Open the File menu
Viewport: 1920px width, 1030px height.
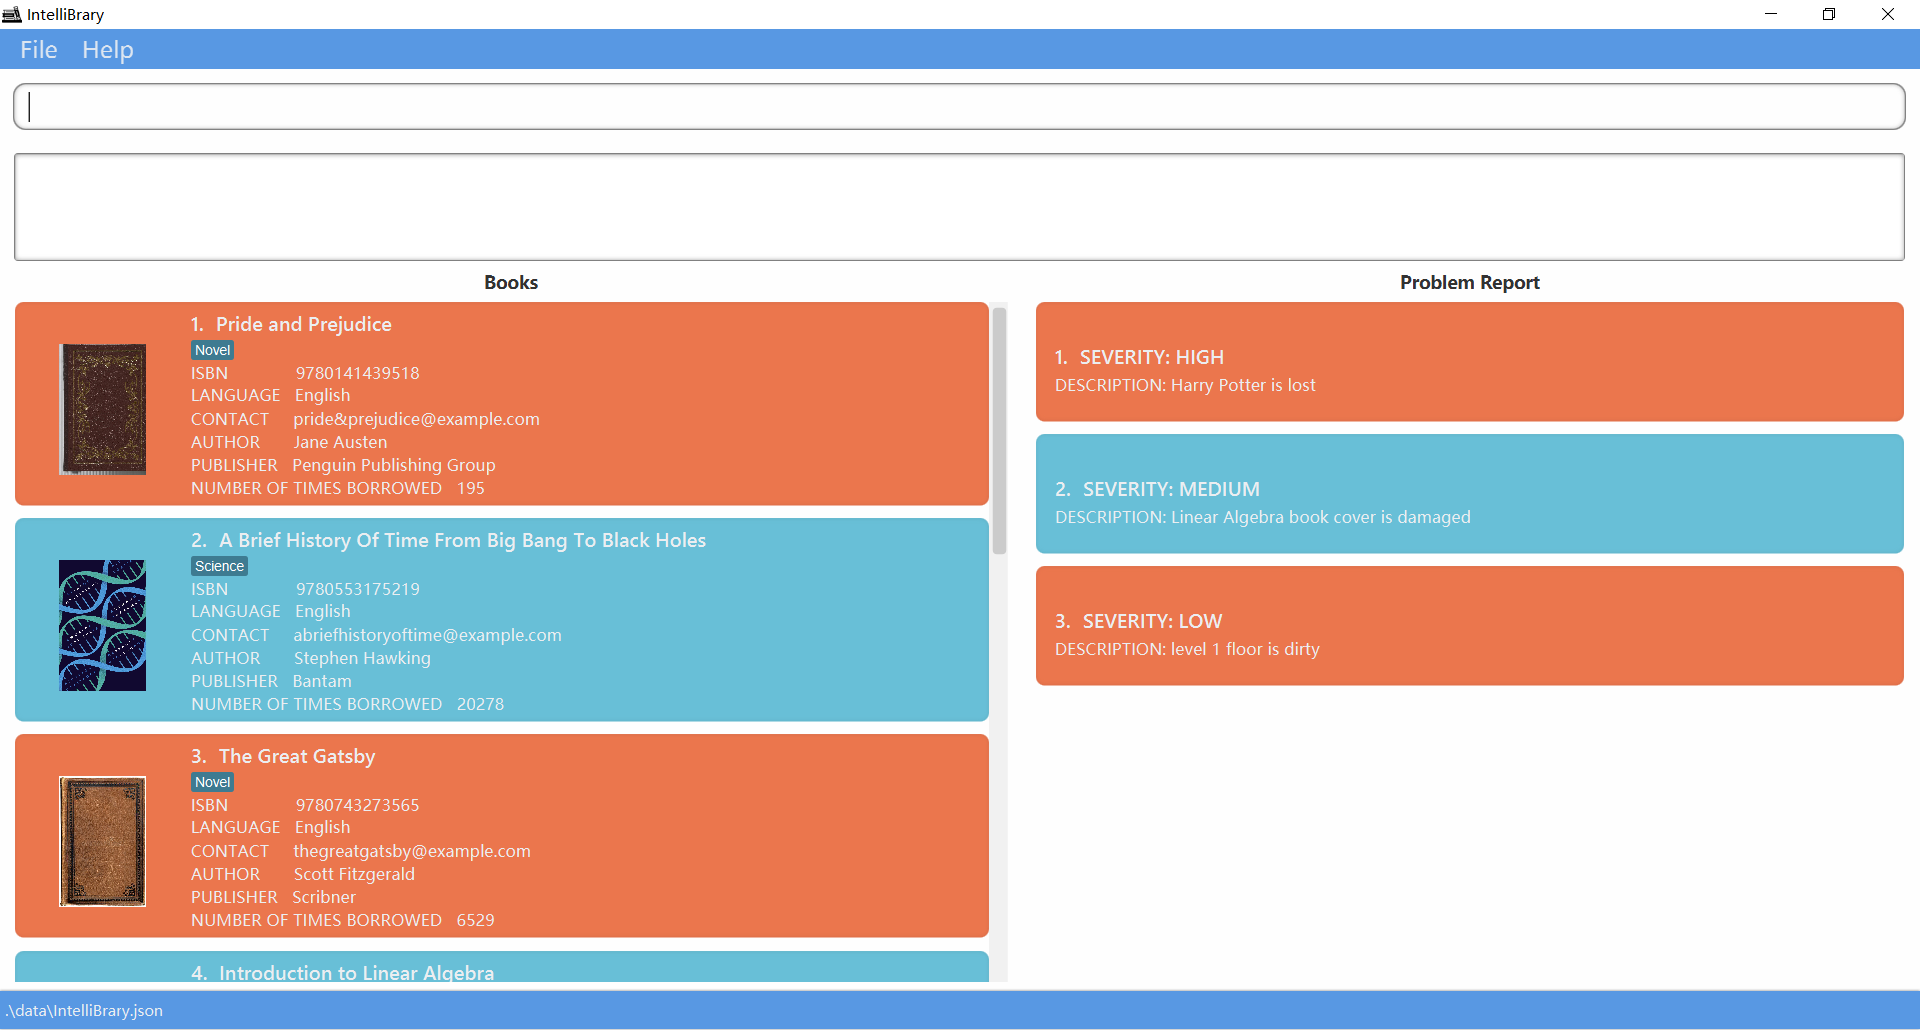38,50
